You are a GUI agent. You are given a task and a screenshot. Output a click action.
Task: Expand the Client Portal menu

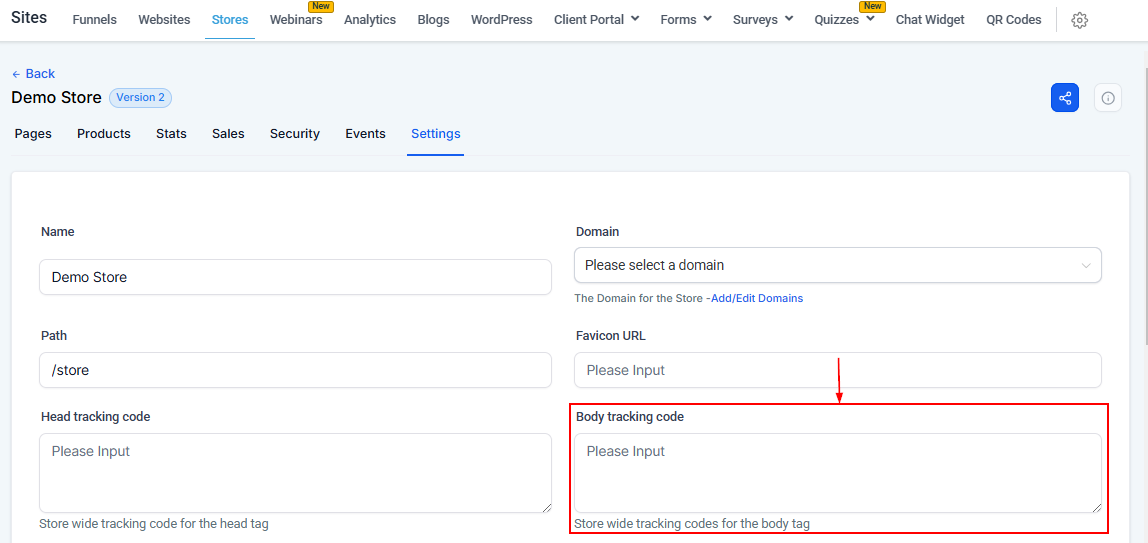596,20
